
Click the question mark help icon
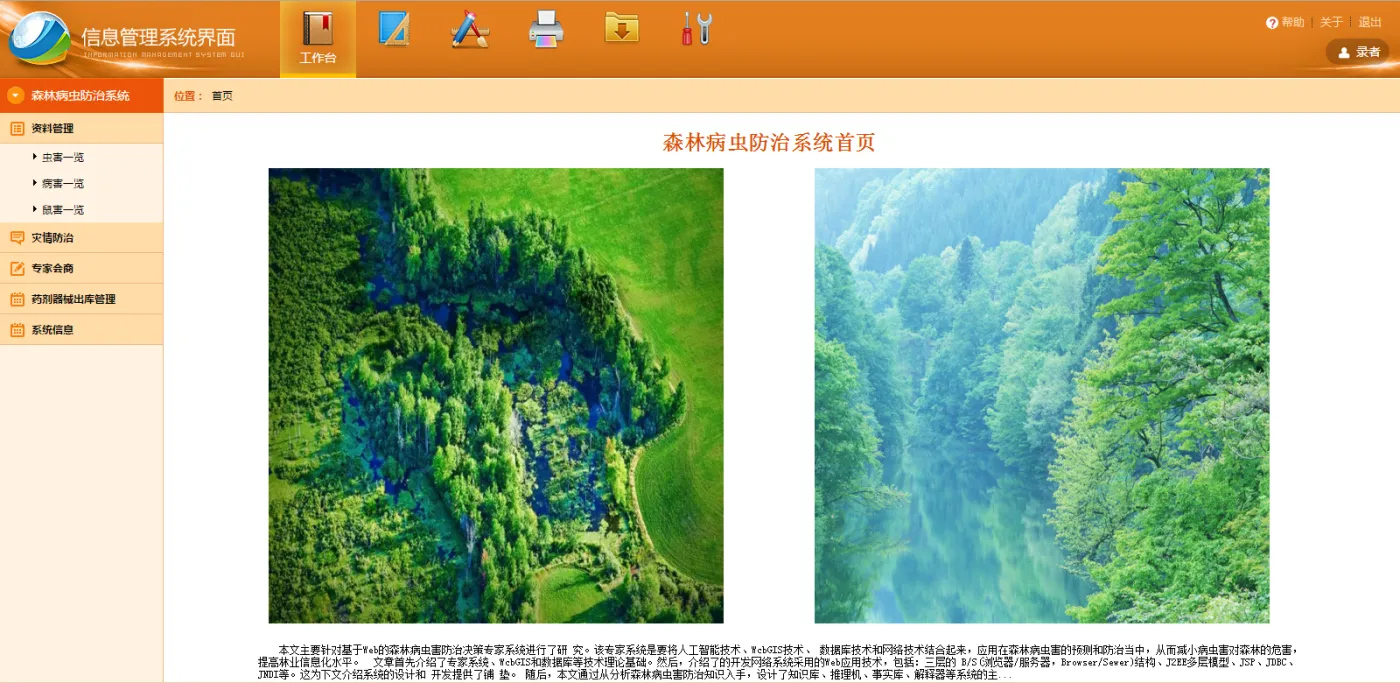pyautogui.click(x=1272, y=23)
